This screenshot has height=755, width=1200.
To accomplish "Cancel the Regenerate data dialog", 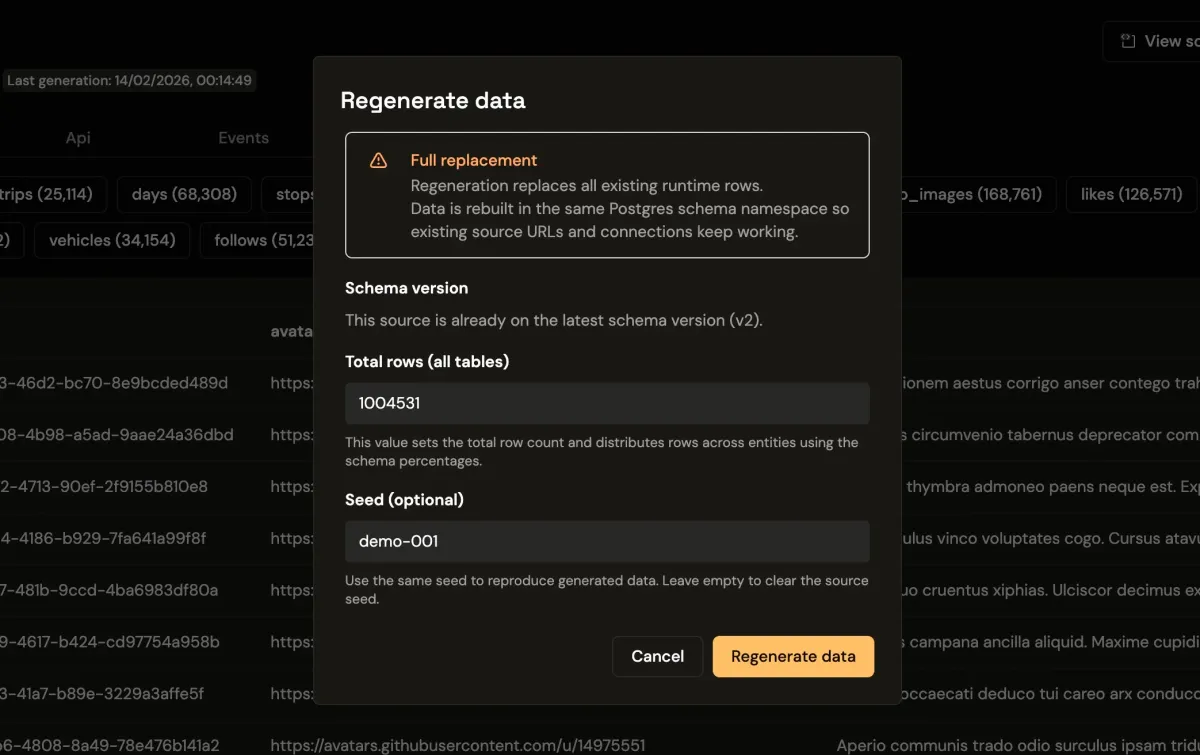I will pyautogui.click(x=657, y=656).
